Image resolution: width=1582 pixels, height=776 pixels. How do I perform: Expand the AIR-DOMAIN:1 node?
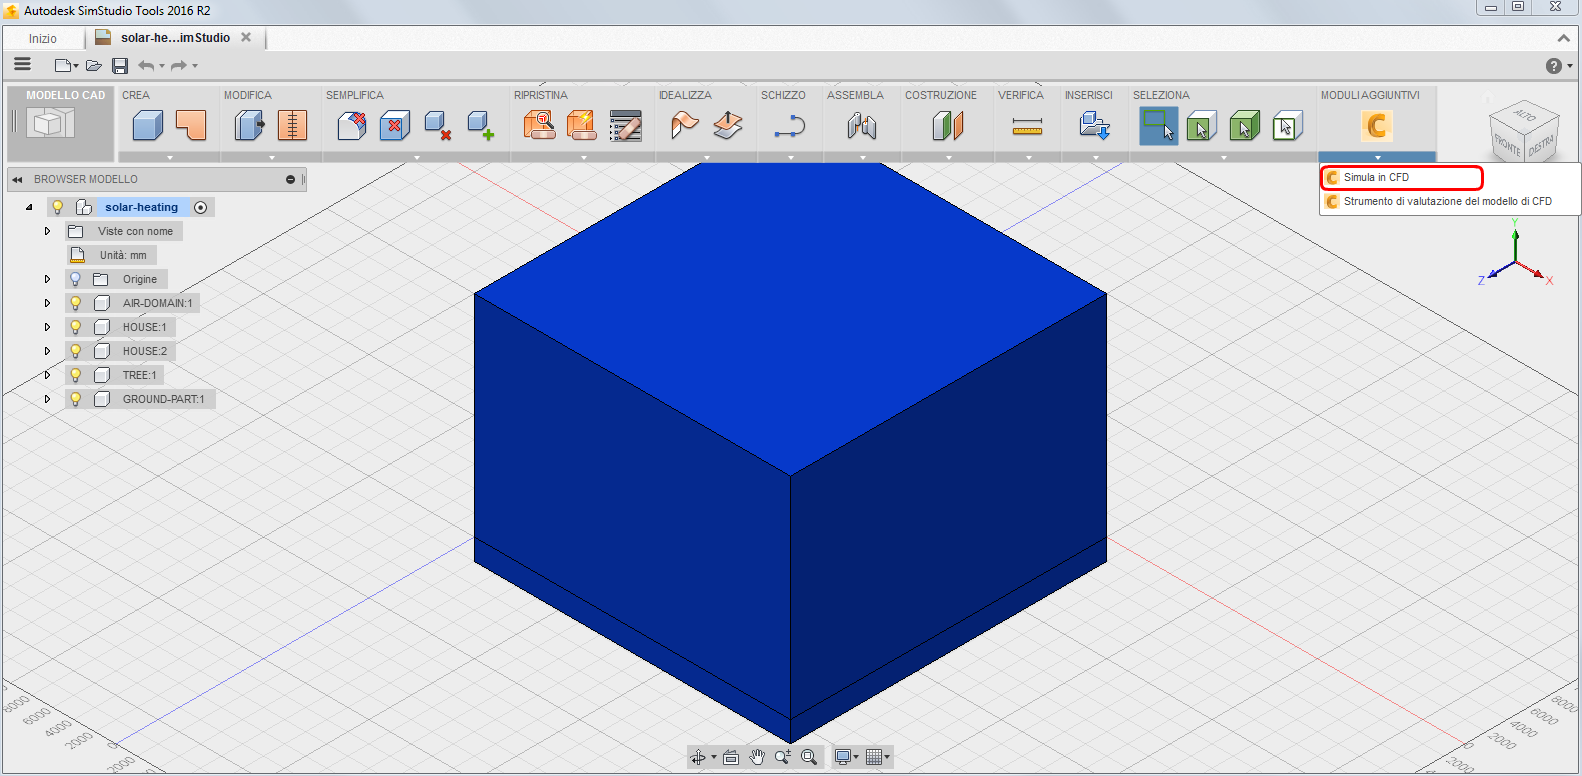(x=47, y=303)
